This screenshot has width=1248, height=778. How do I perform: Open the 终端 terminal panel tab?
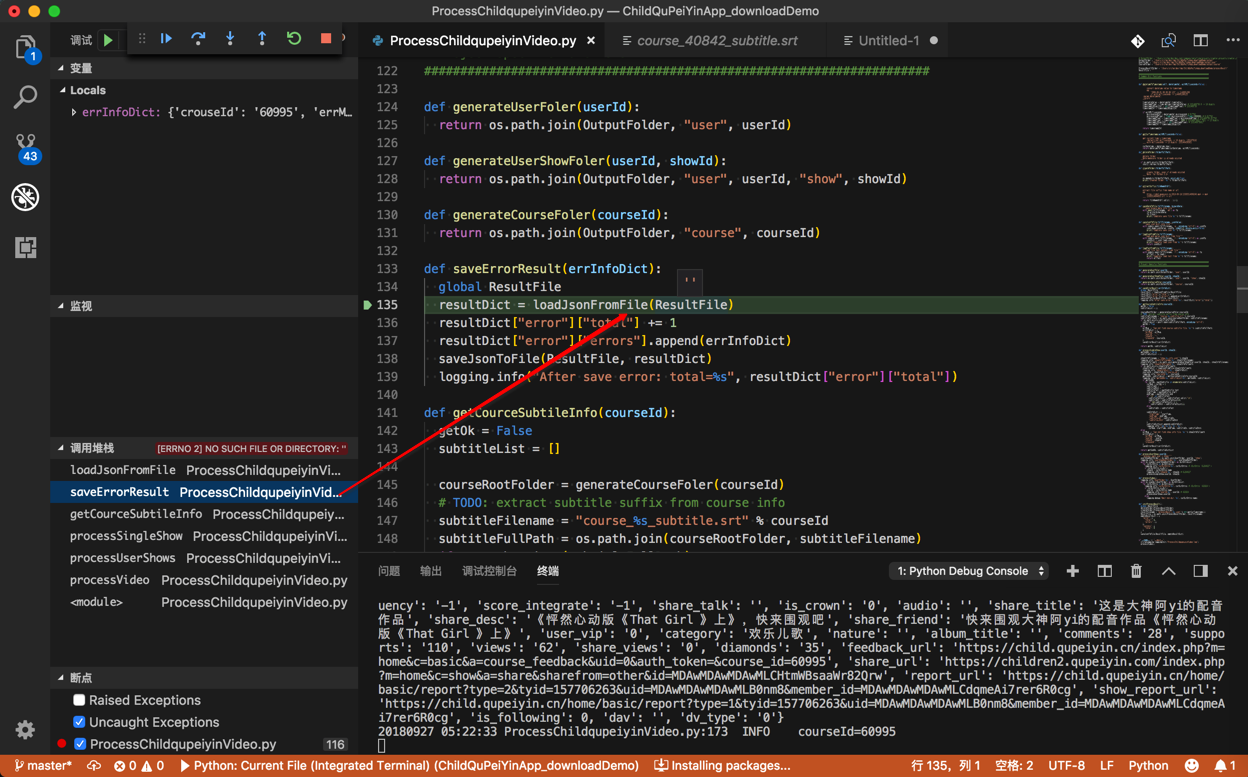coord(548,571)
